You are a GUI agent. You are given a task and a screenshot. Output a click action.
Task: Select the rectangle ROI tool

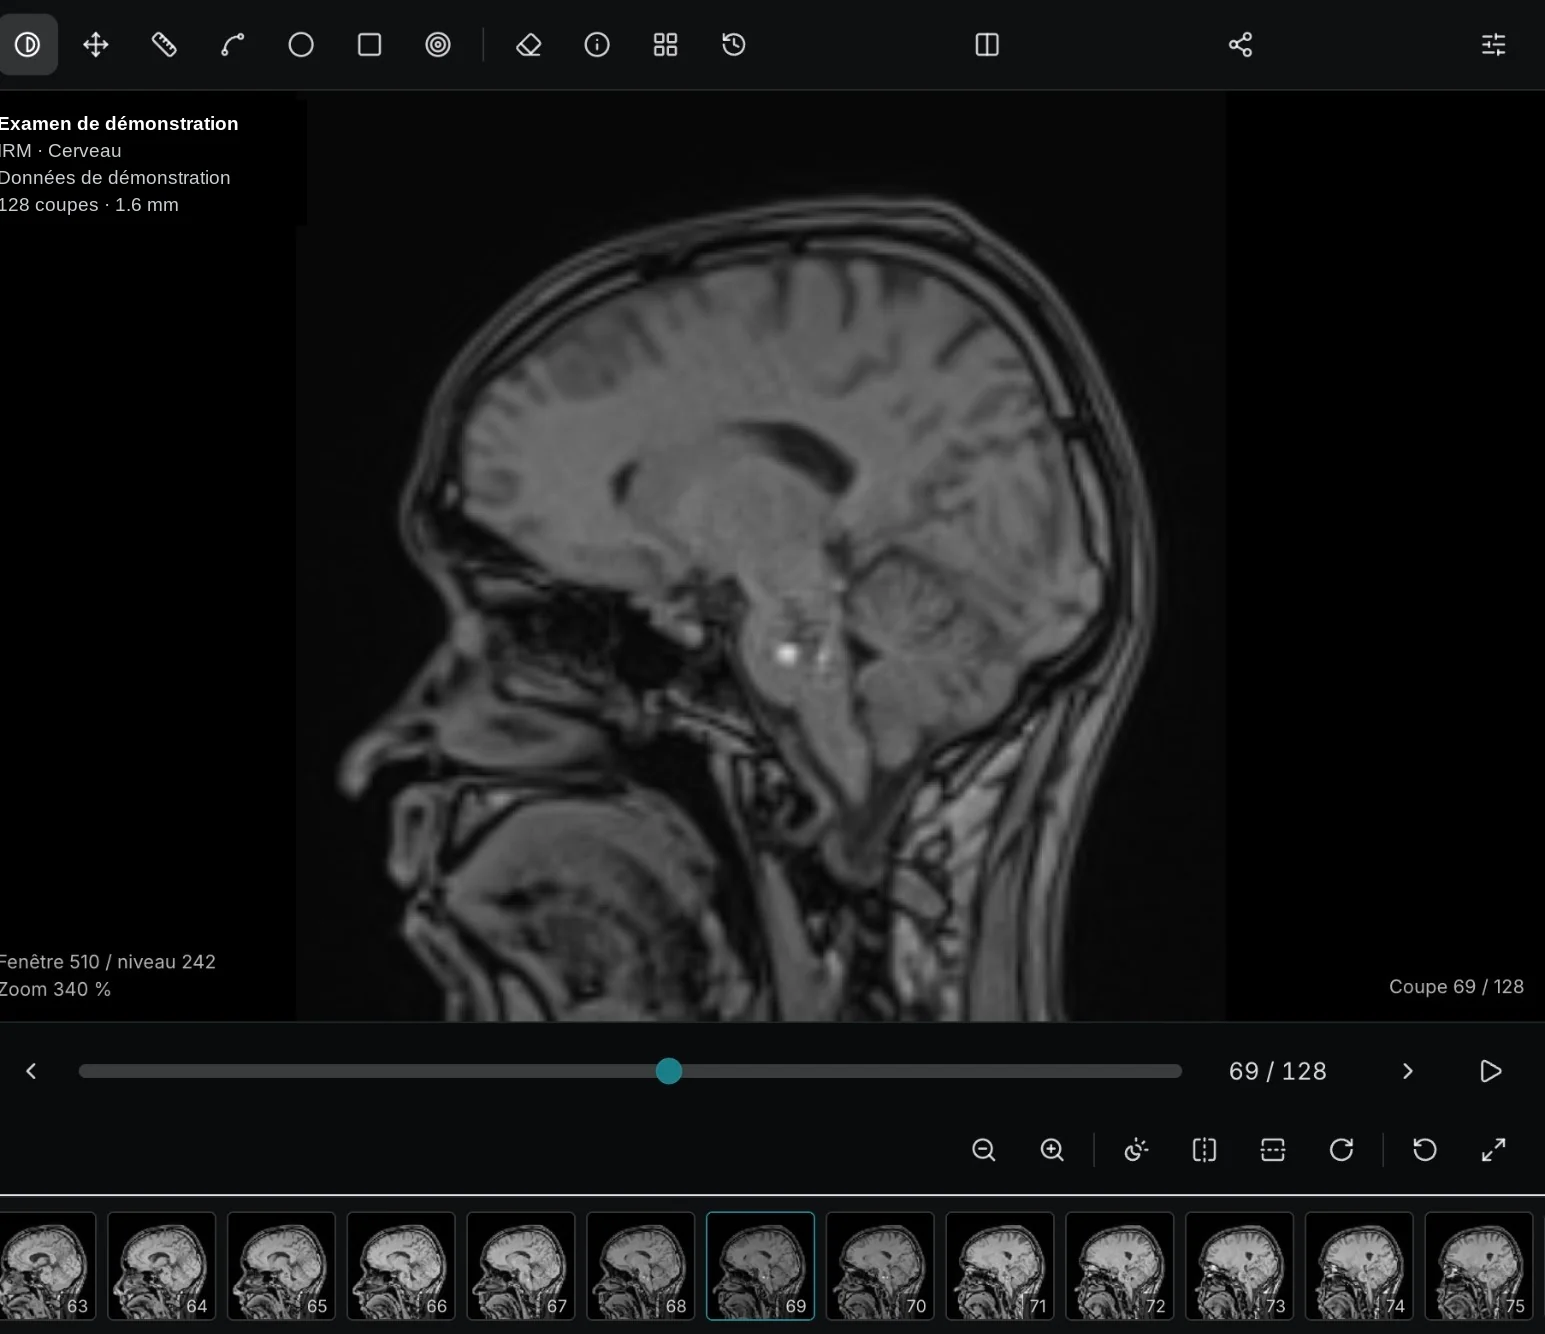click(x=370, y=45)
